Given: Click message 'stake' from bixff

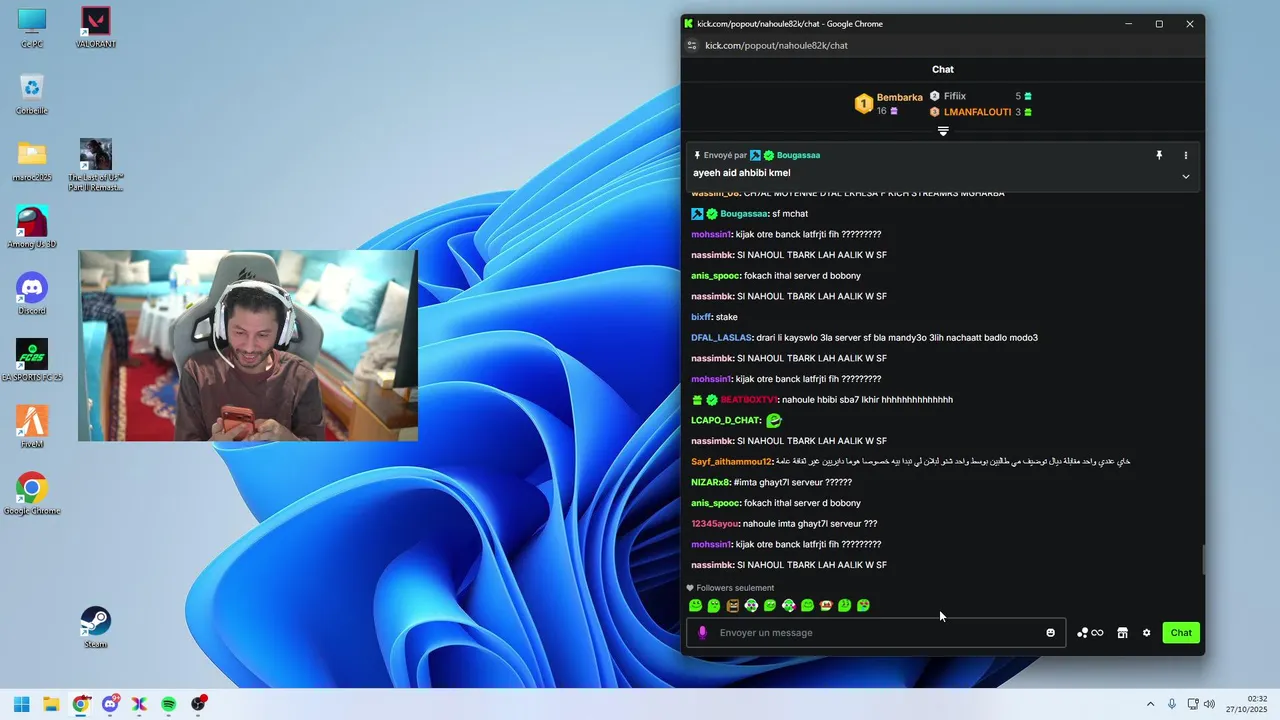Looking at the screenshot, I should coord(727,317).
